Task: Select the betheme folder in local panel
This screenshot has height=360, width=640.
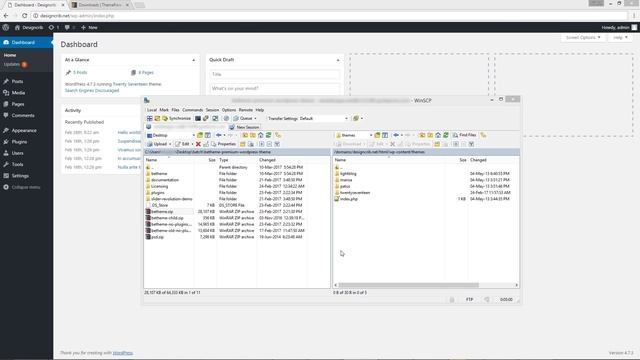Action: tap(159, 173)
